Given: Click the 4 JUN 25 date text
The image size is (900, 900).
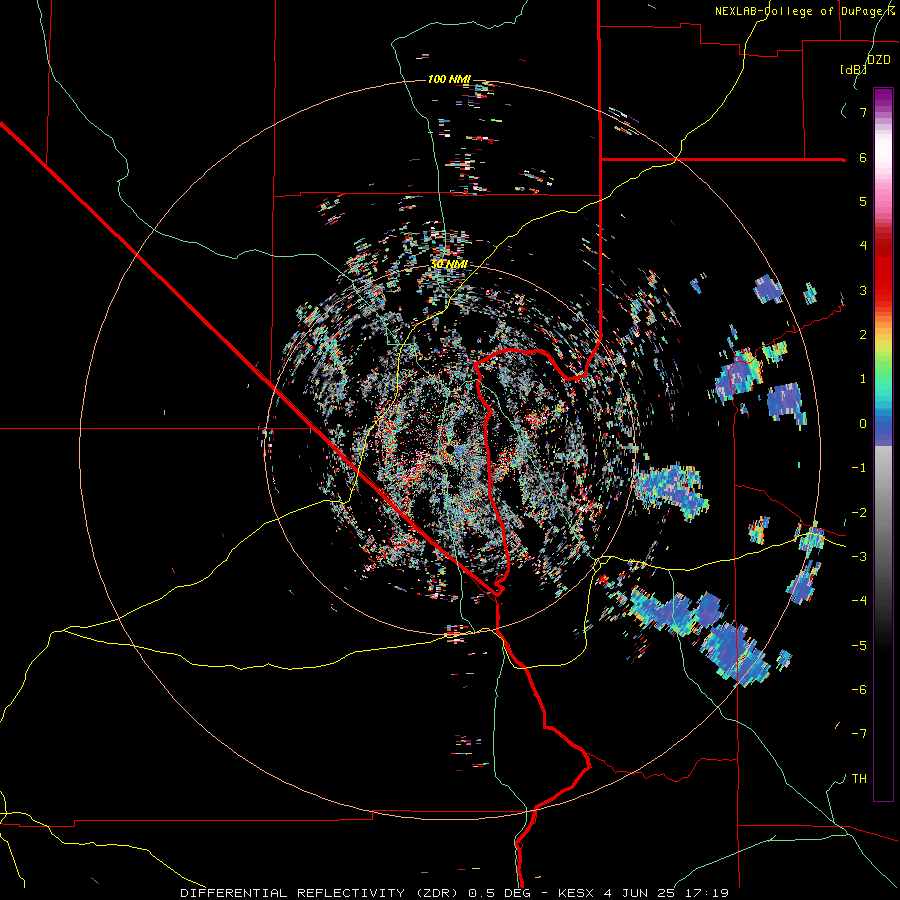Looking at the screenshot, I should [639, 893].
